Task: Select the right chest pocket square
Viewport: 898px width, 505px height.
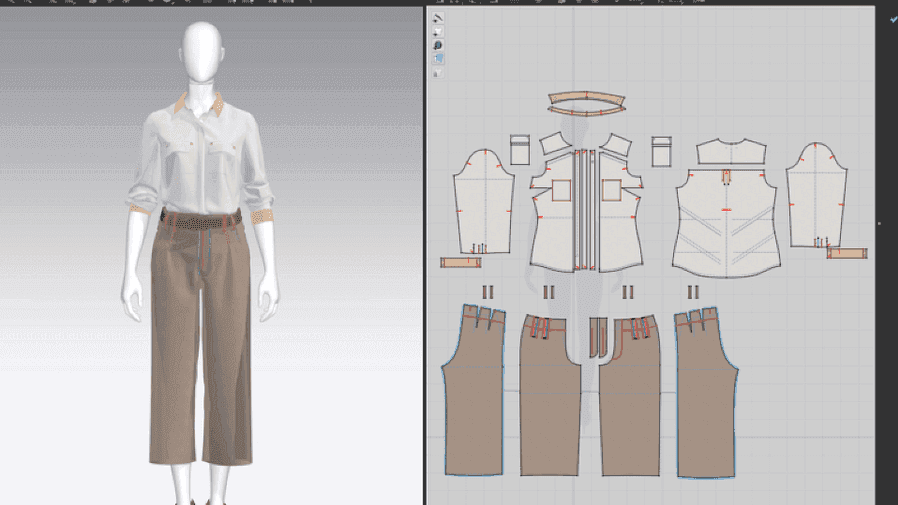Action: point(612,191)
